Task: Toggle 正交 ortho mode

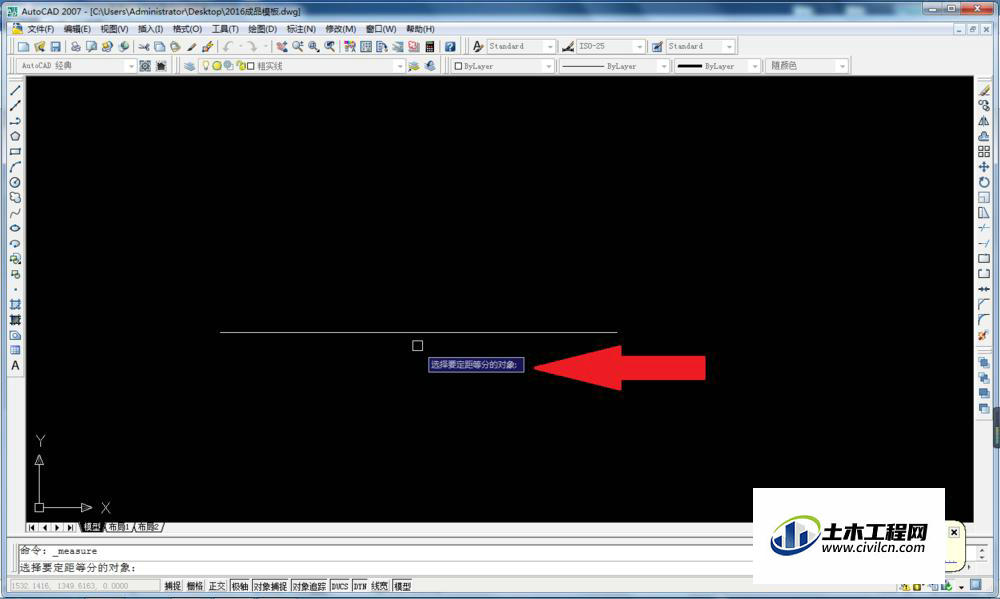Action: (217, 586)
